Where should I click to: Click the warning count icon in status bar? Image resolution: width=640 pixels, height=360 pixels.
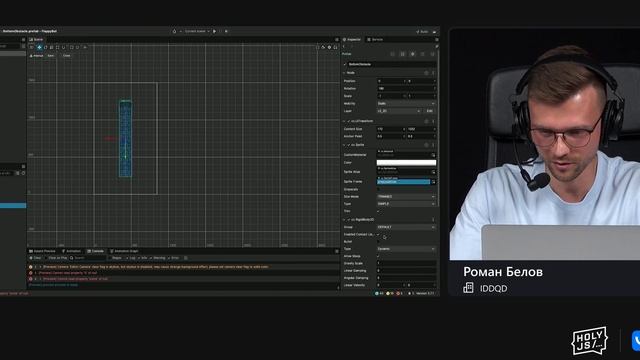point(389,293)
